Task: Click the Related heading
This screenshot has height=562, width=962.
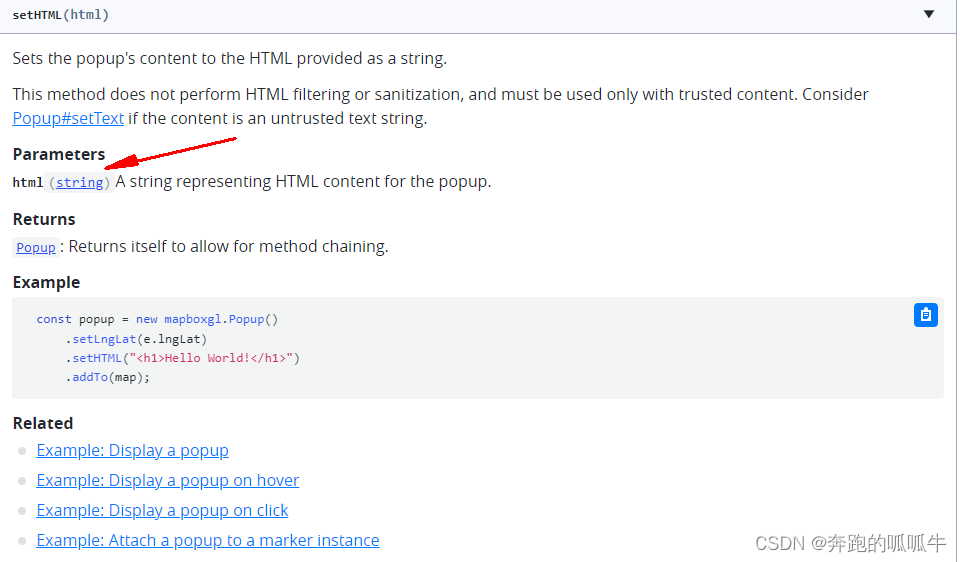Action: pos(43,423)
